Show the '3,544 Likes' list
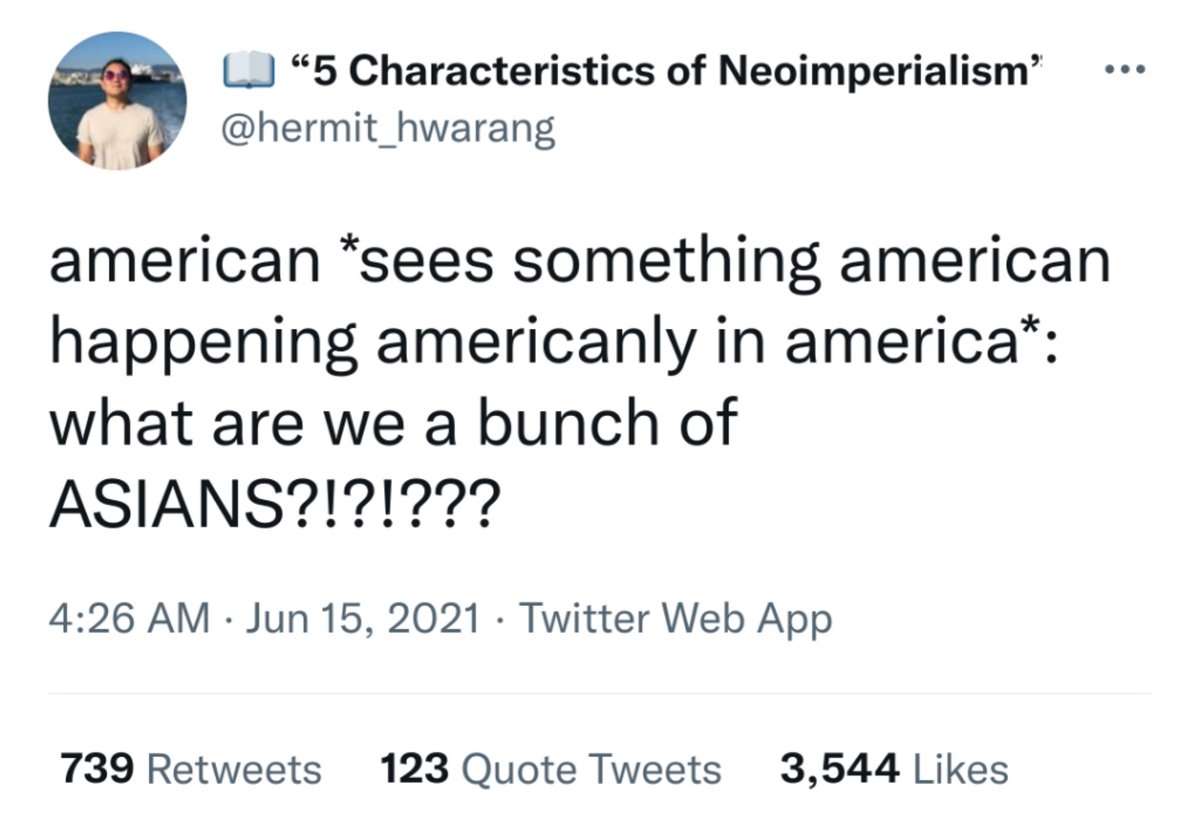Screen dimensions: 1200x821 [x=893, y=769]
